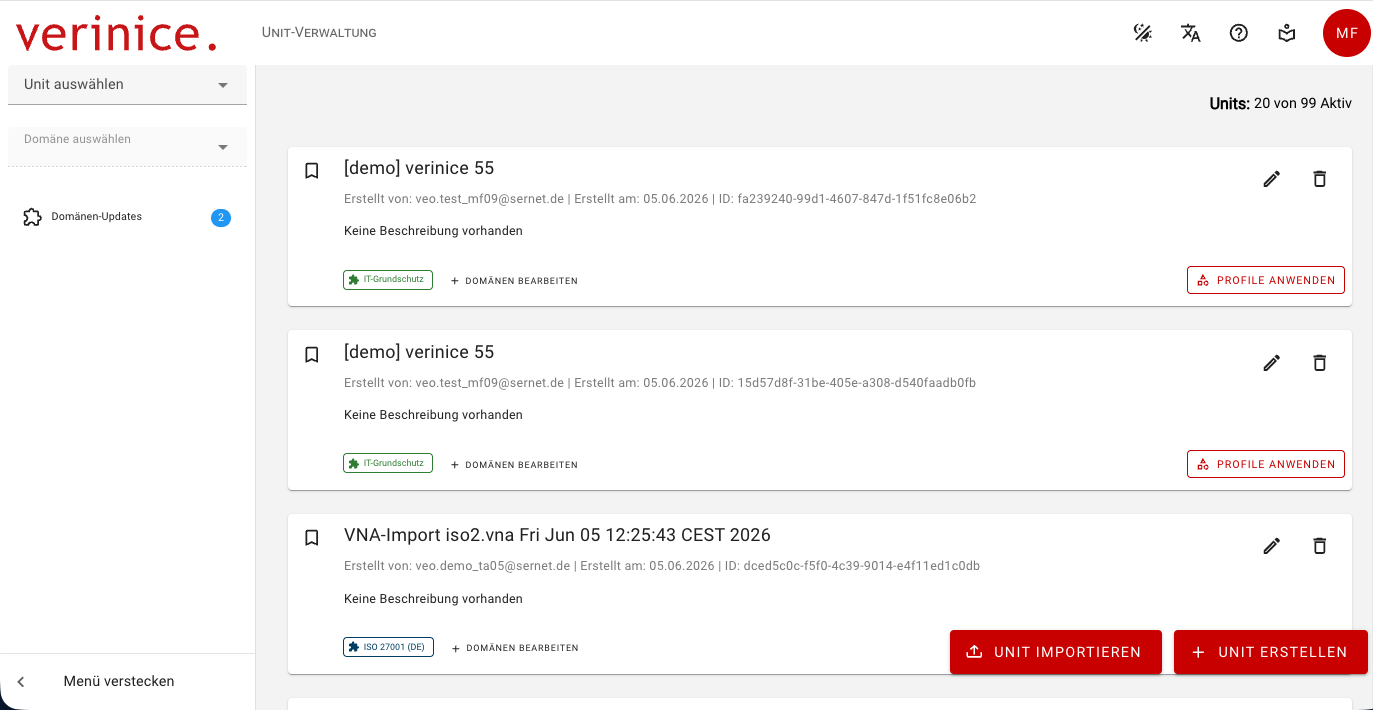This screenshot has width=1373, height=710.
Task: Toggle the light/dark theme icon
Action: point(1142,33)
